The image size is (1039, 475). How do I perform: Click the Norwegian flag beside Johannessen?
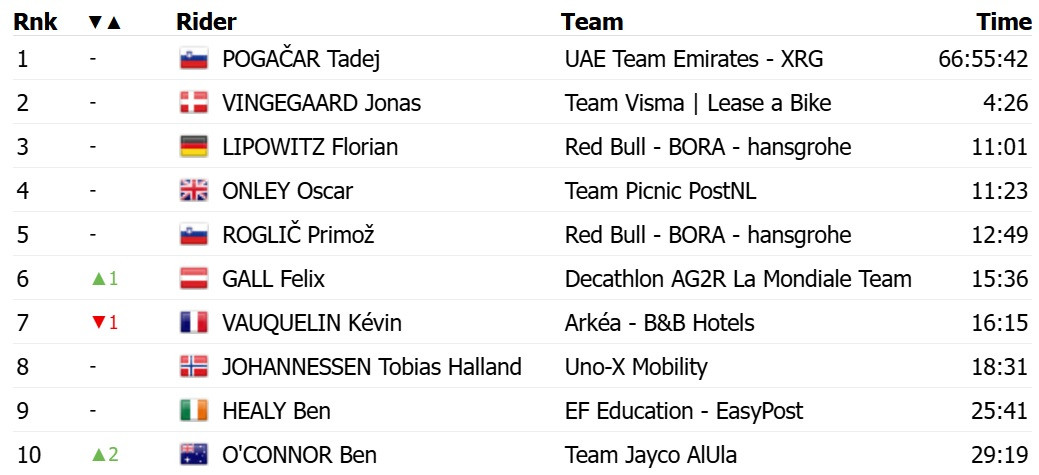tap(193, 367)
